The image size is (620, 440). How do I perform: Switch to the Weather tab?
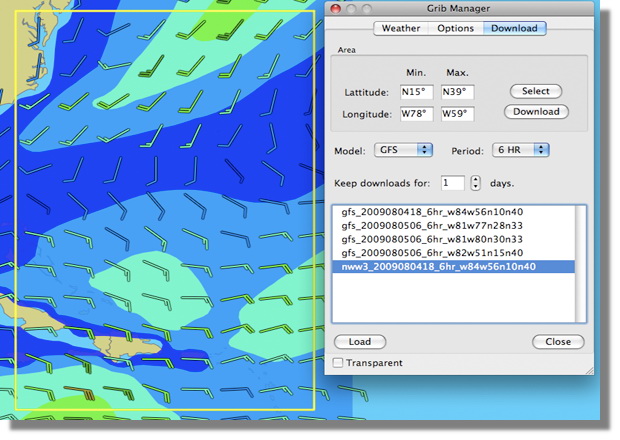(x=400, y=28)
